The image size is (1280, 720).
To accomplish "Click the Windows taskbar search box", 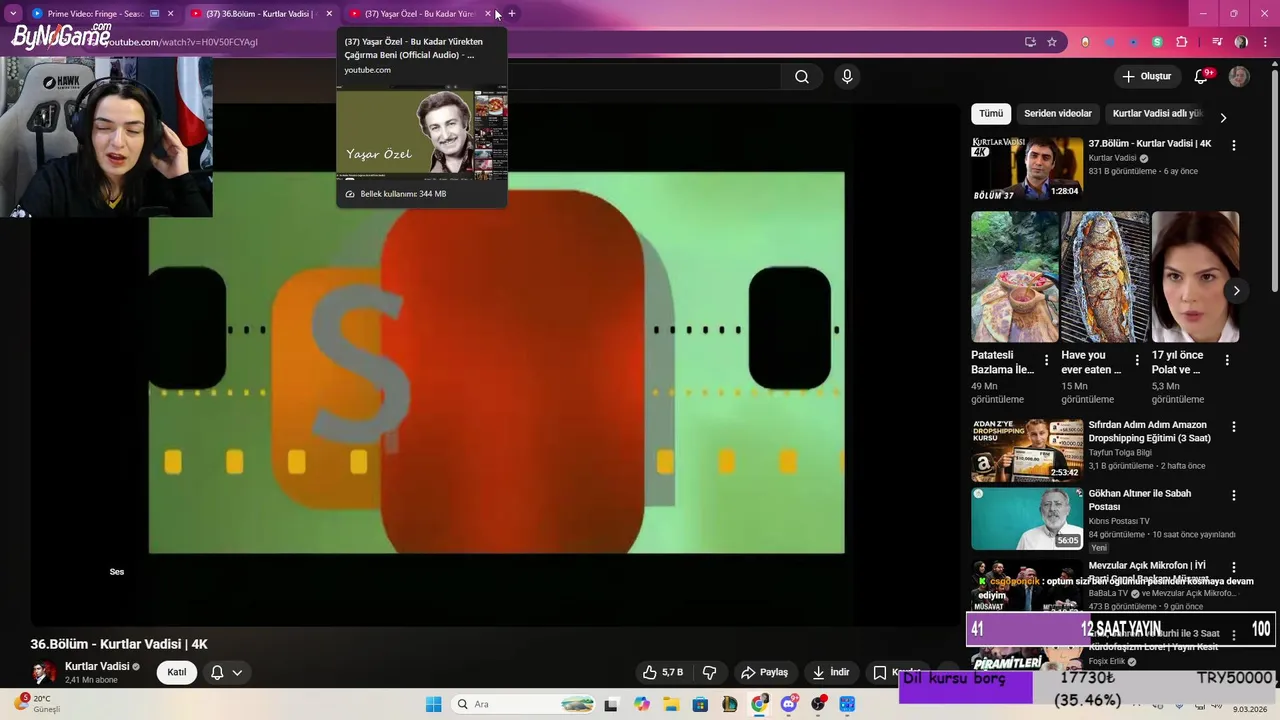I will (524, 704).
